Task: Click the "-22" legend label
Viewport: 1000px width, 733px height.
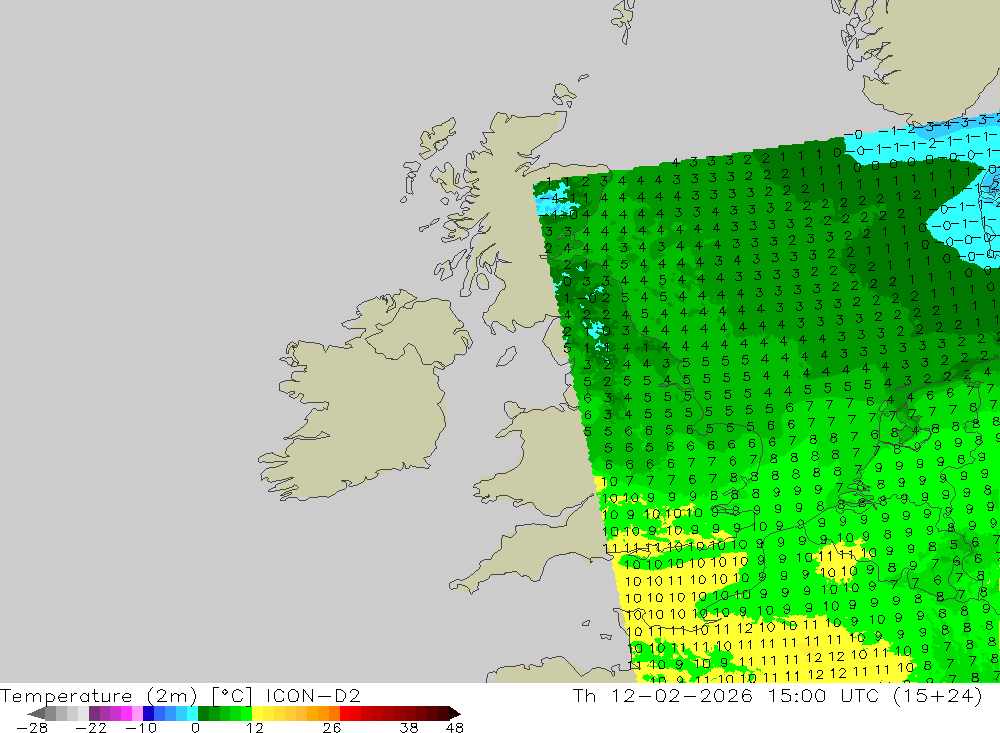Action: (x=91, y=728)
